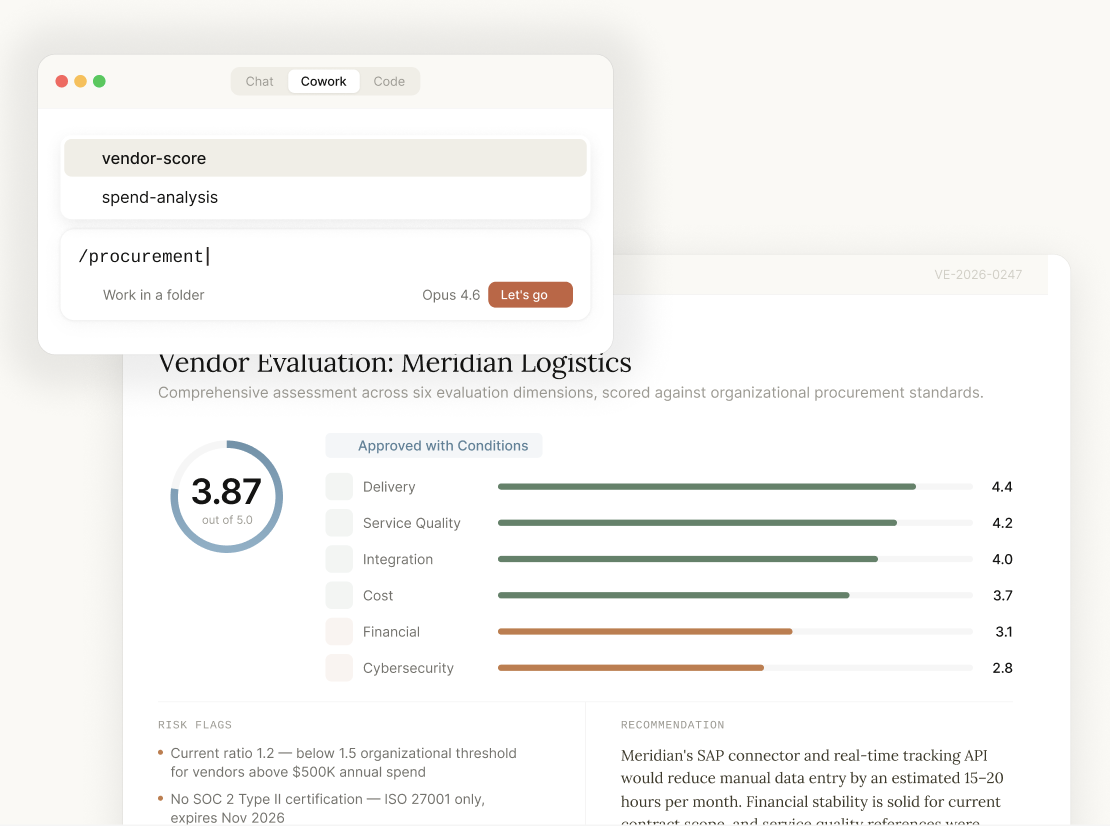Click the icon tile beside Integration
The height and width of the screenshot is (826, 1110).
tap(339, 559)
